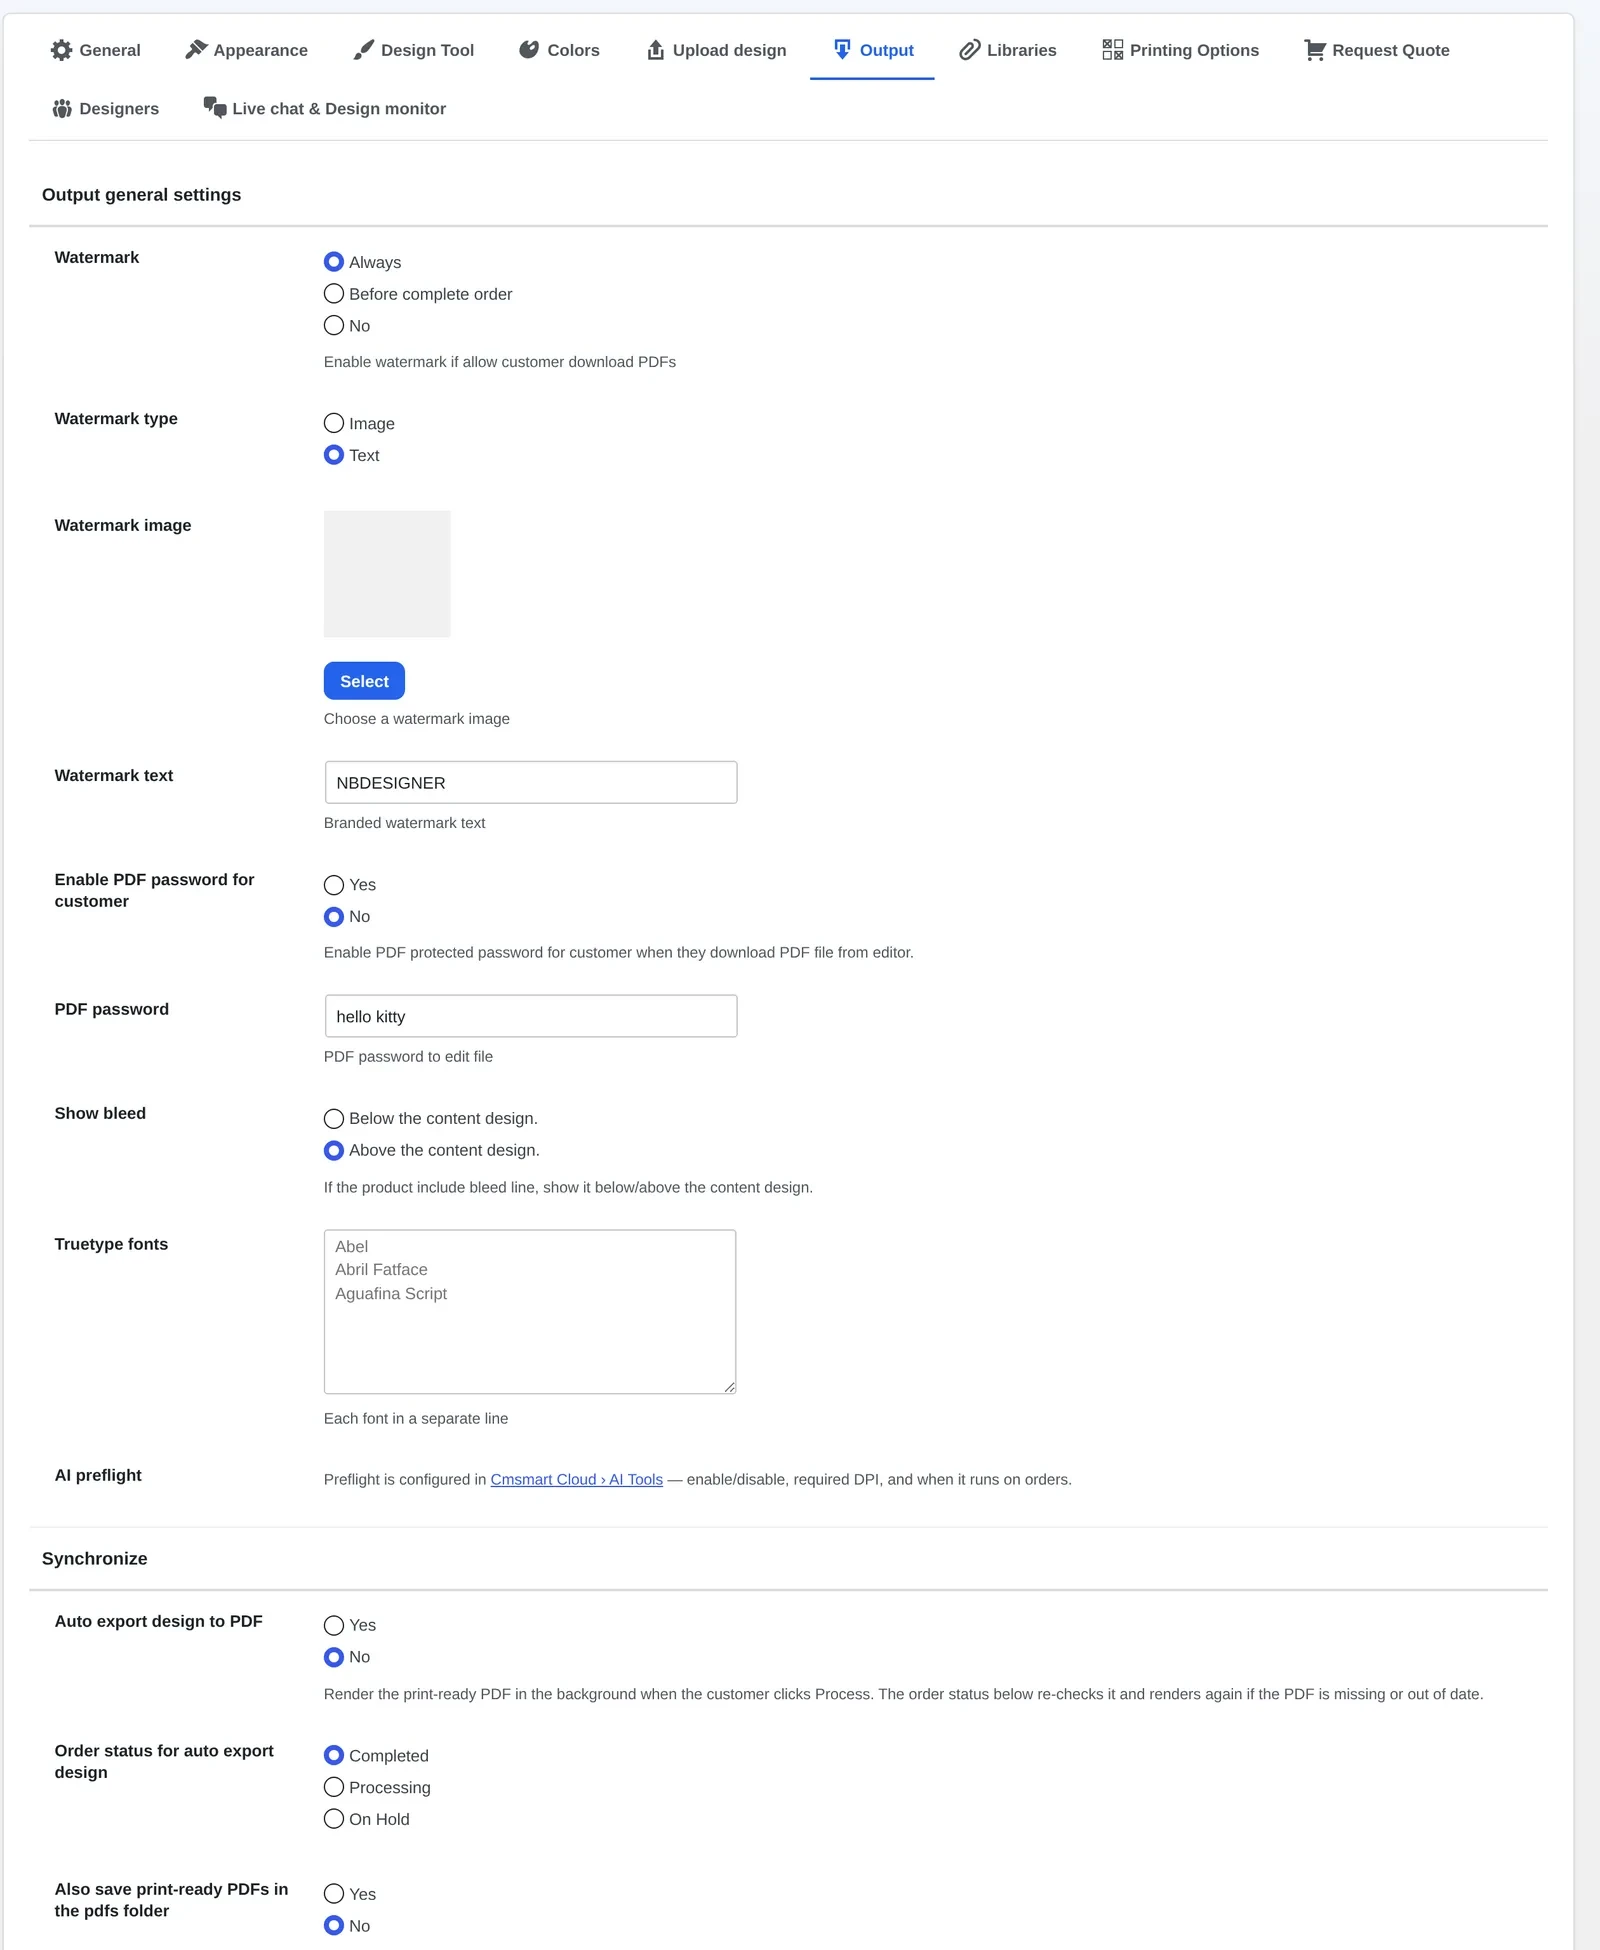1600x1950 pixels.
Task: Open the Appearance tab
Action: [247, 50]
